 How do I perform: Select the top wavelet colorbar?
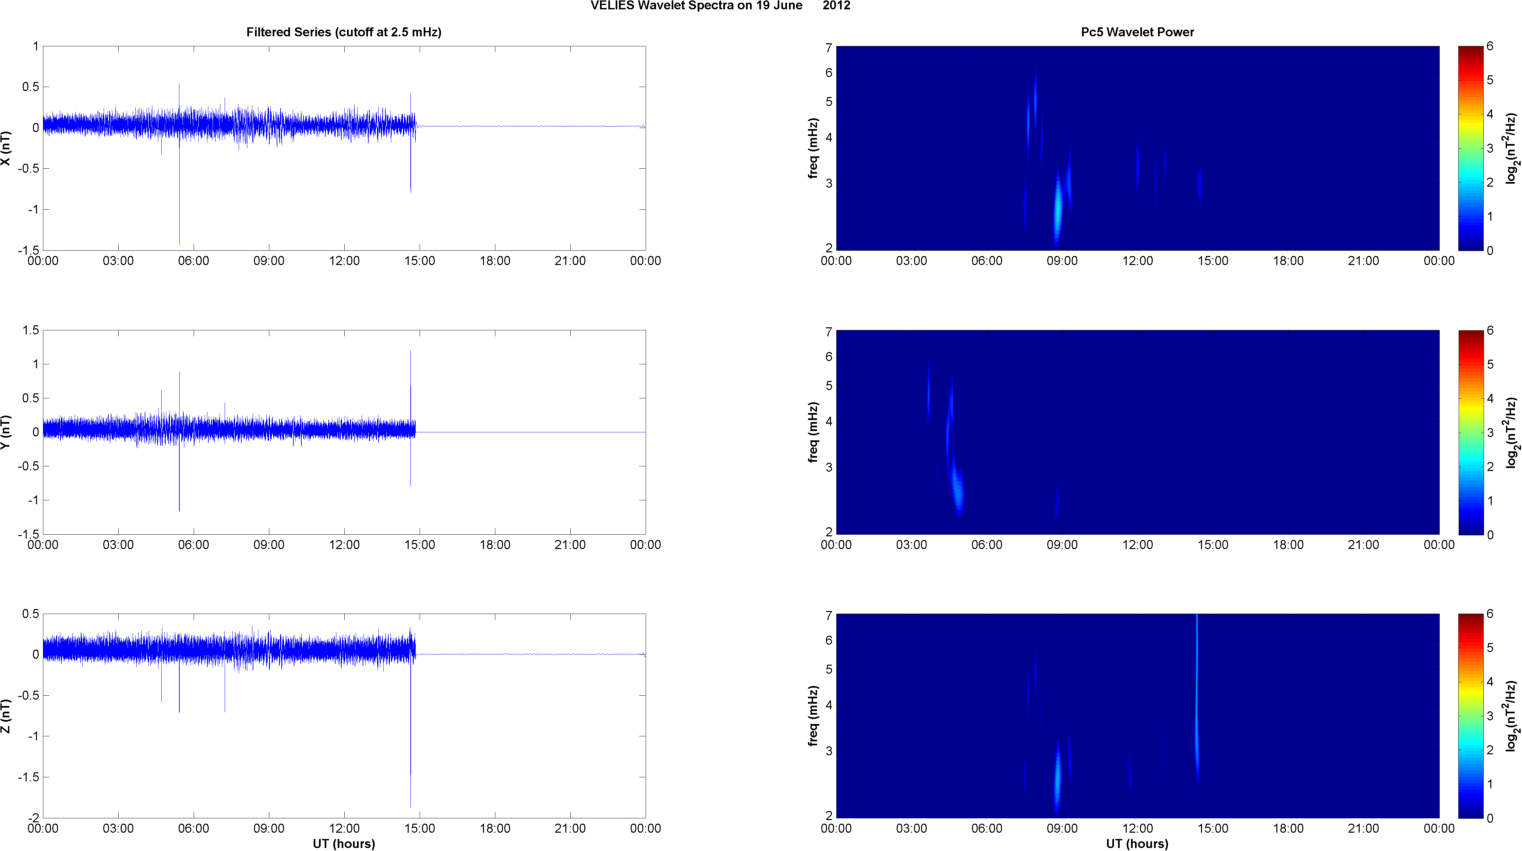(1470, 148)
